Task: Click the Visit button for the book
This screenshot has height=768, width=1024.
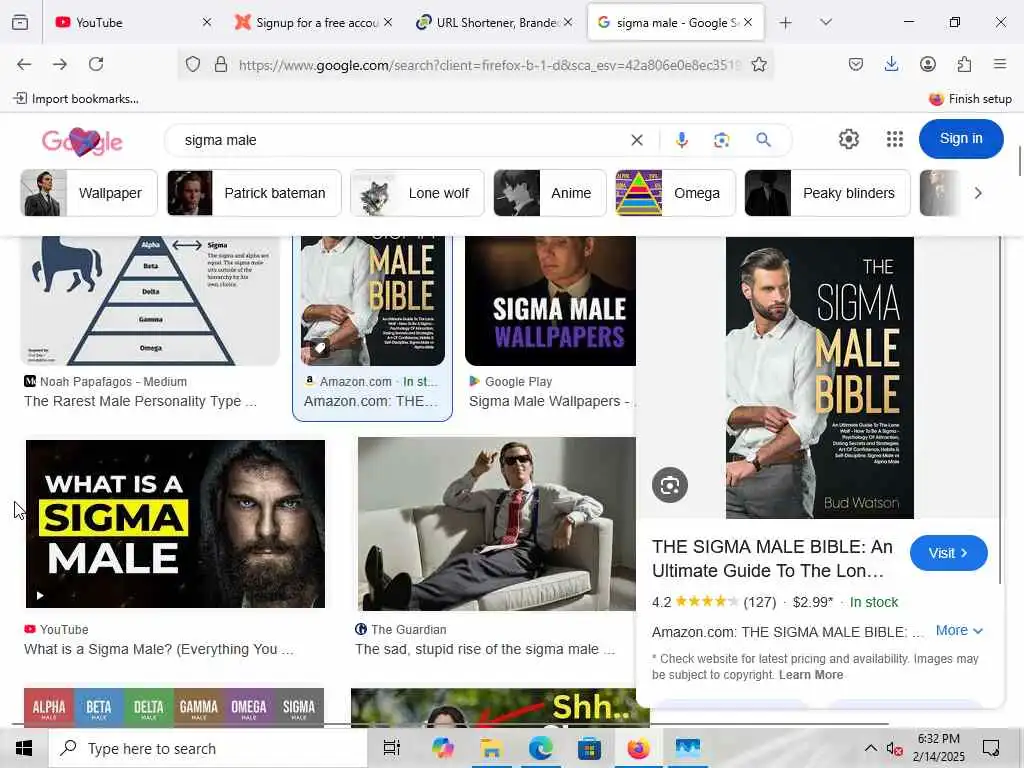Action: (x=948, y=553)
